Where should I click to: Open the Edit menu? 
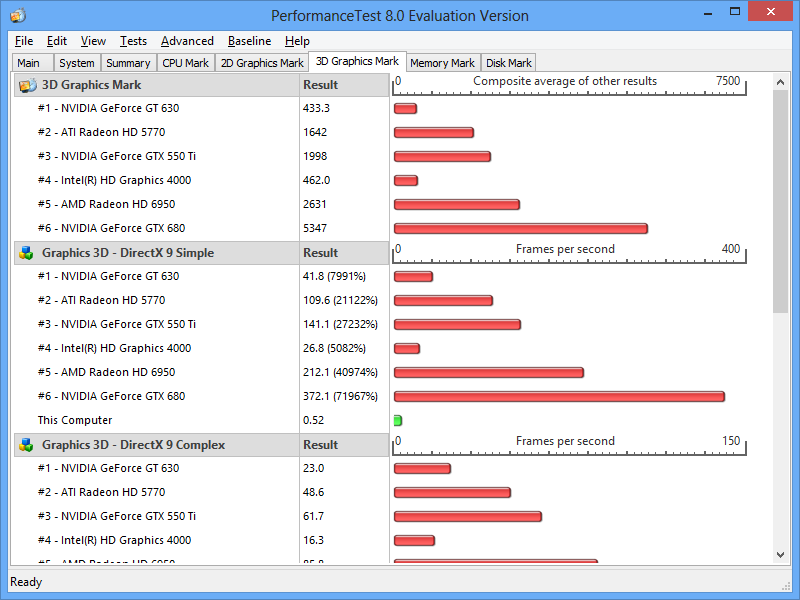(x=57, y=41)
